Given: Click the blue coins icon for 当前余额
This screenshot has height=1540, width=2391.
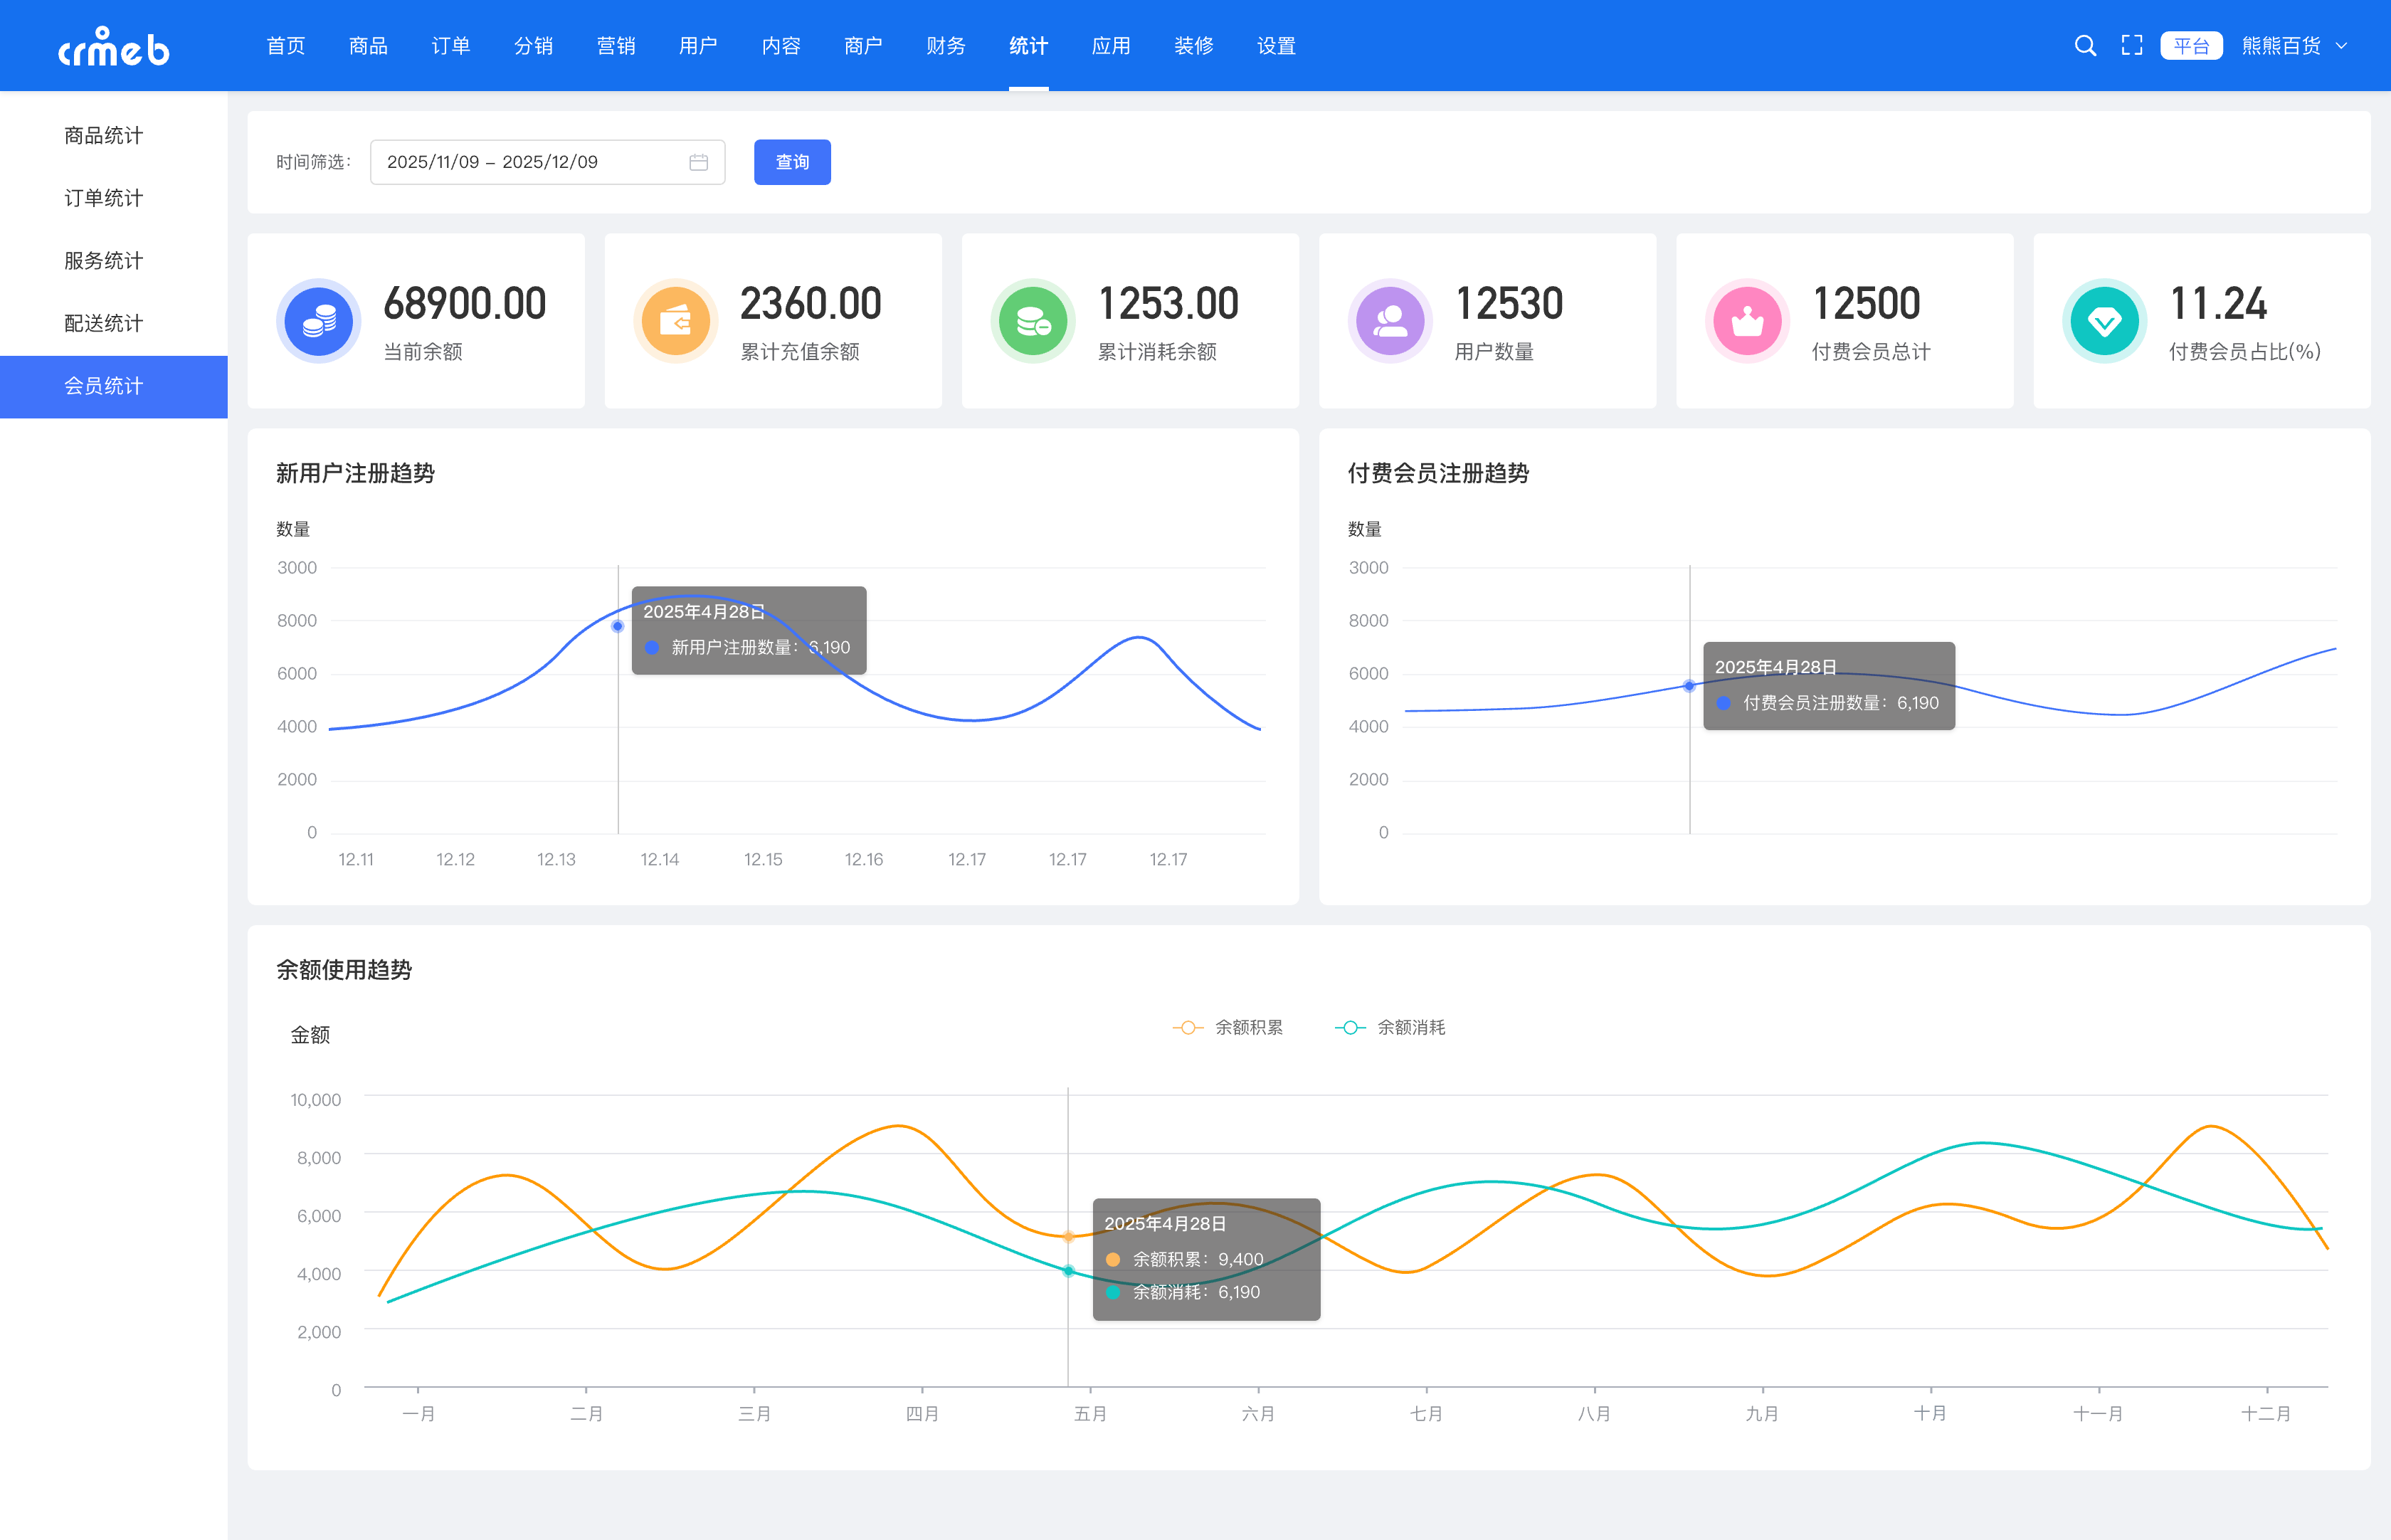Looking at the screenshot, I should 318,322.
